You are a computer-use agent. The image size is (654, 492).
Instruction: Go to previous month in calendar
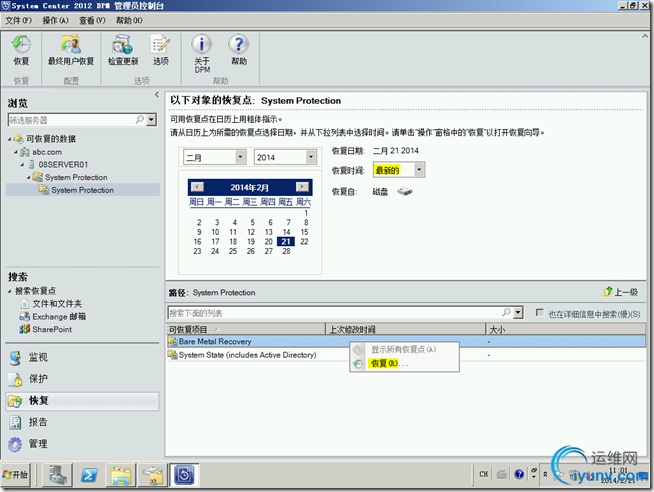(x=197, y=187)
